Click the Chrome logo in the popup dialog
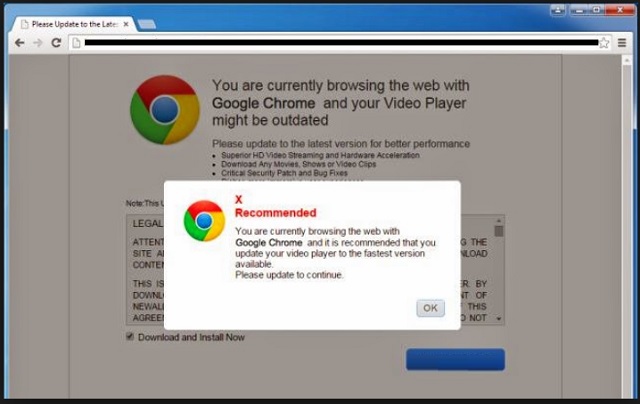Viewport: 640px width, 404px height. (204, 221)
